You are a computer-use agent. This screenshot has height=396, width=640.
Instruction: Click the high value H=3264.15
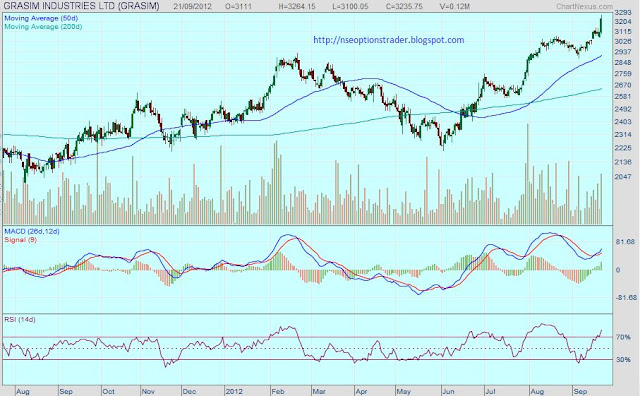pos(297,6)
